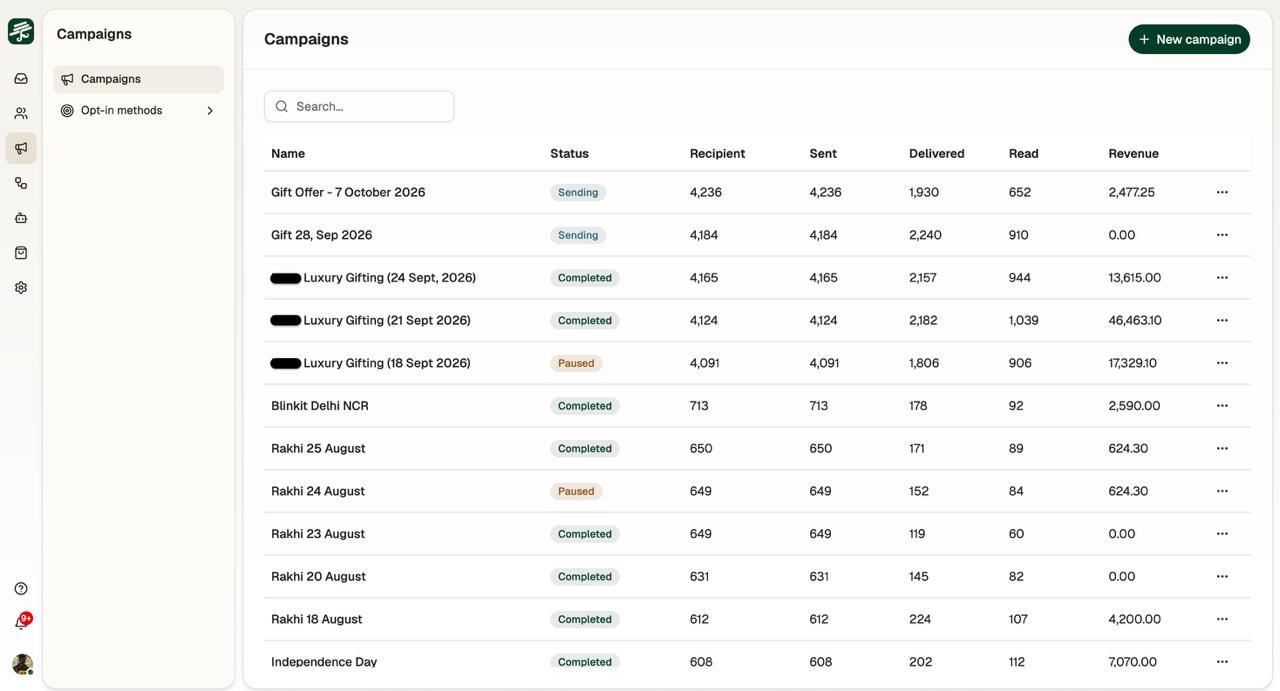This screenshot has width=1280, height=691.
Task: Click the Delivered column header
Action: (937, 154)
